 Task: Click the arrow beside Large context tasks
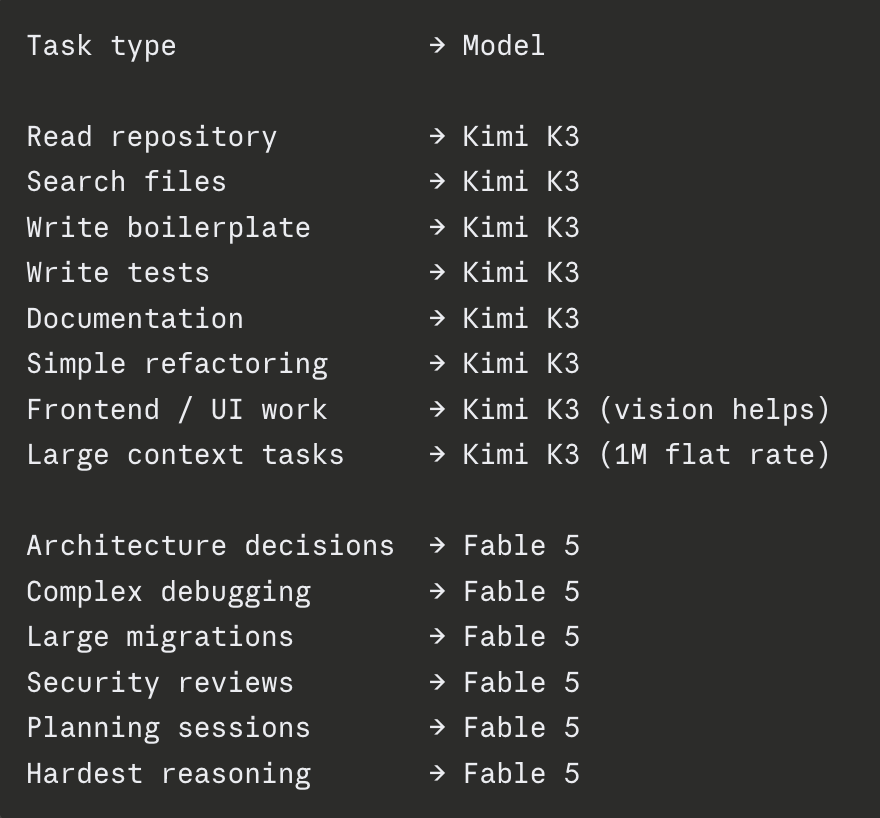coord(437,454)
